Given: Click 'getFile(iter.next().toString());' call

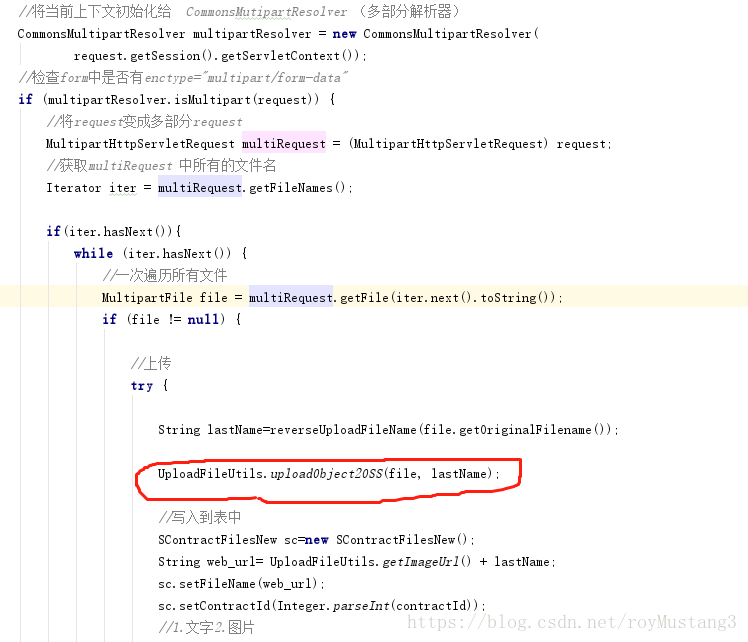Looking at the screenshot, I should [451, 298].
